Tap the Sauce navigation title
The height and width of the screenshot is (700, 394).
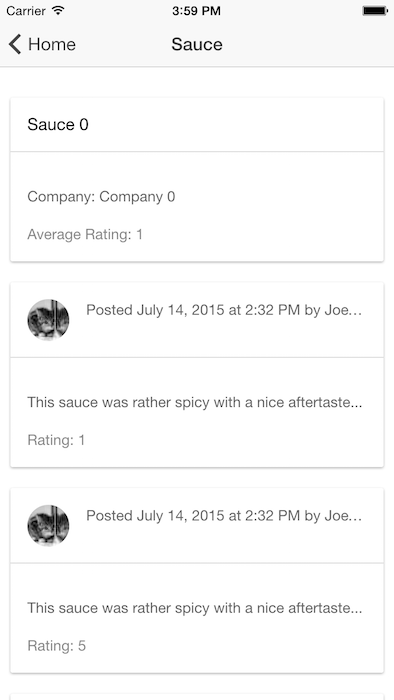coord(197,44)
